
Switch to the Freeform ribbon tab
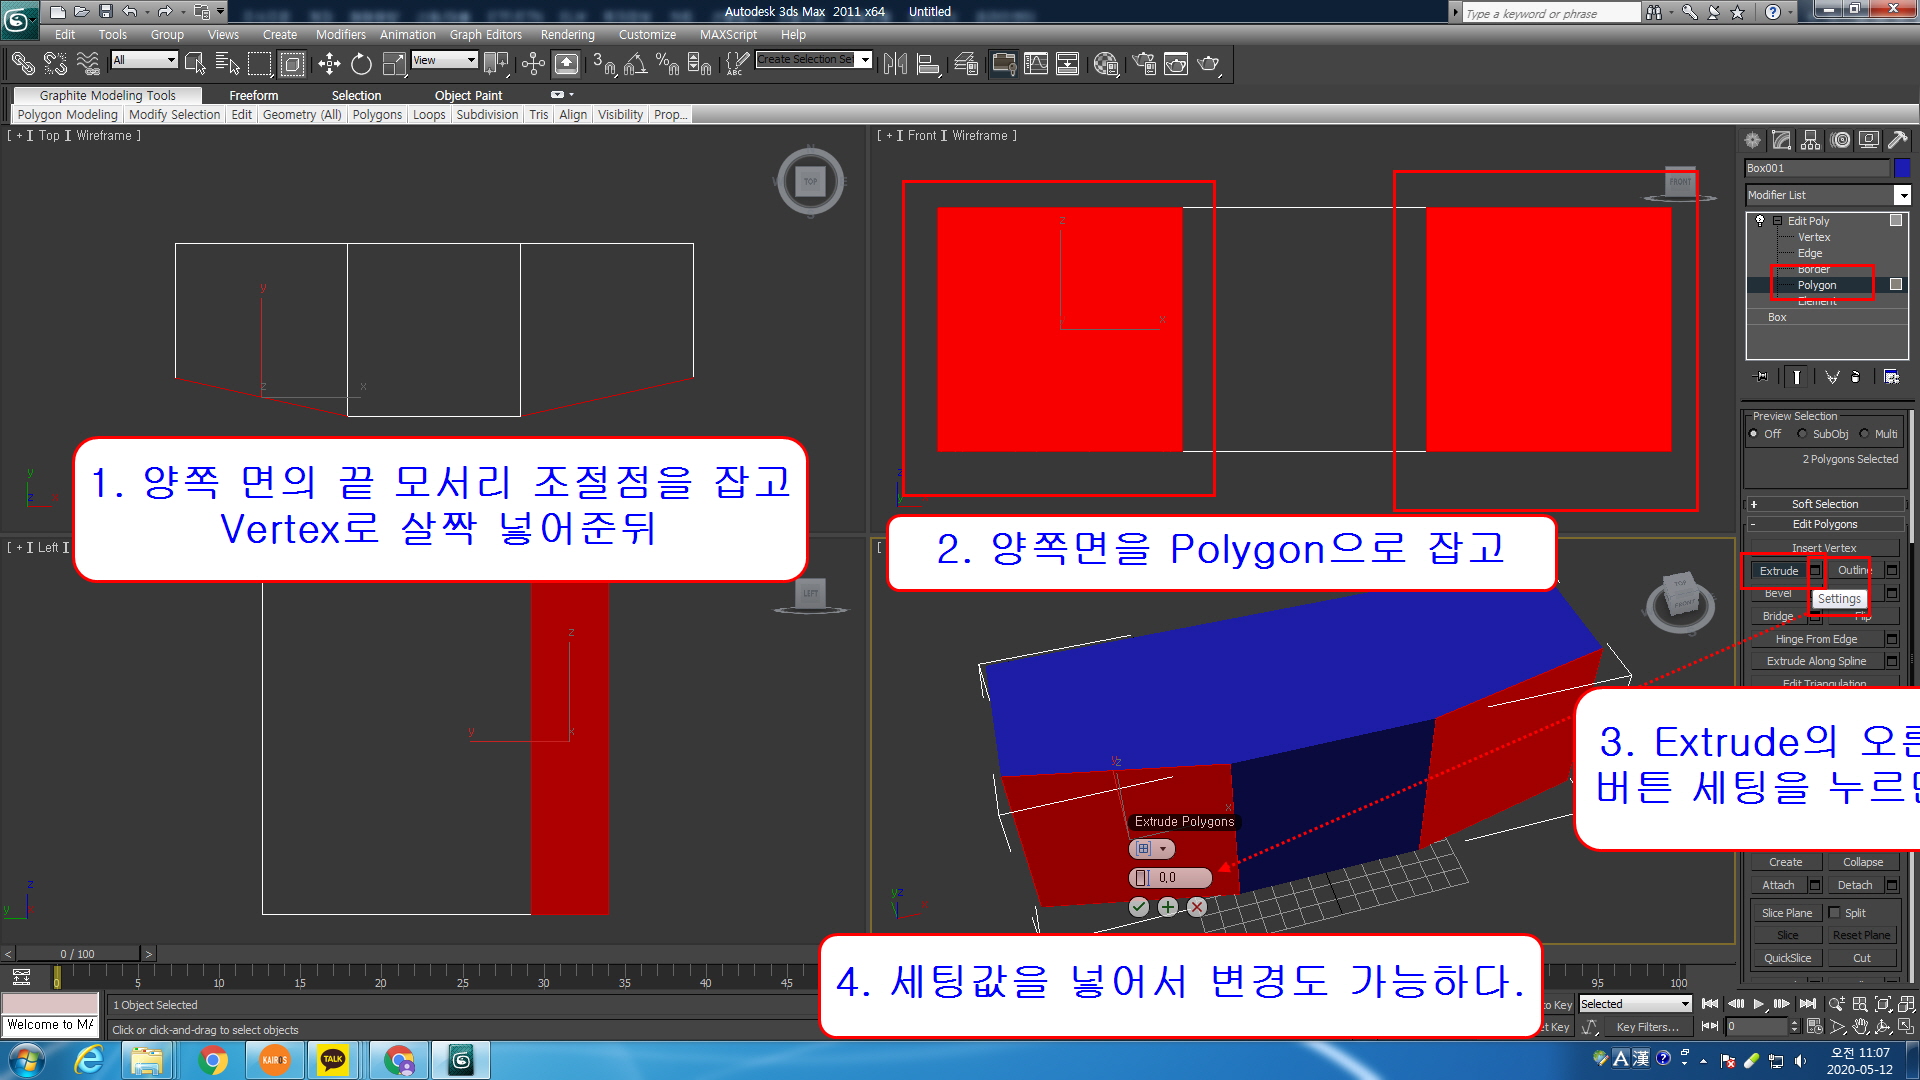[x=253, y=95]
